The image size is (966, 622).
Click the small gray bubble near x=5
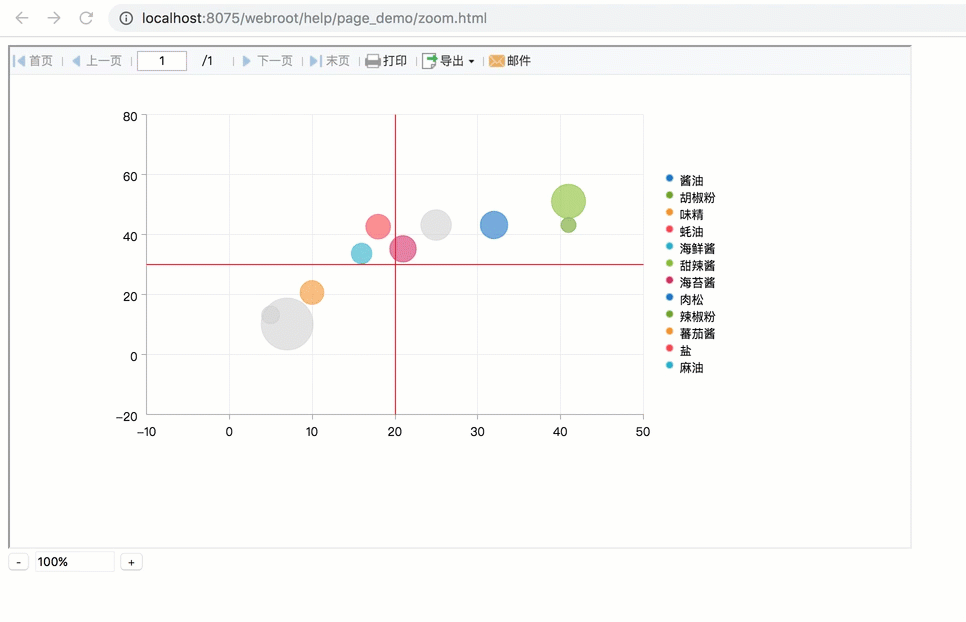(269, 313)
